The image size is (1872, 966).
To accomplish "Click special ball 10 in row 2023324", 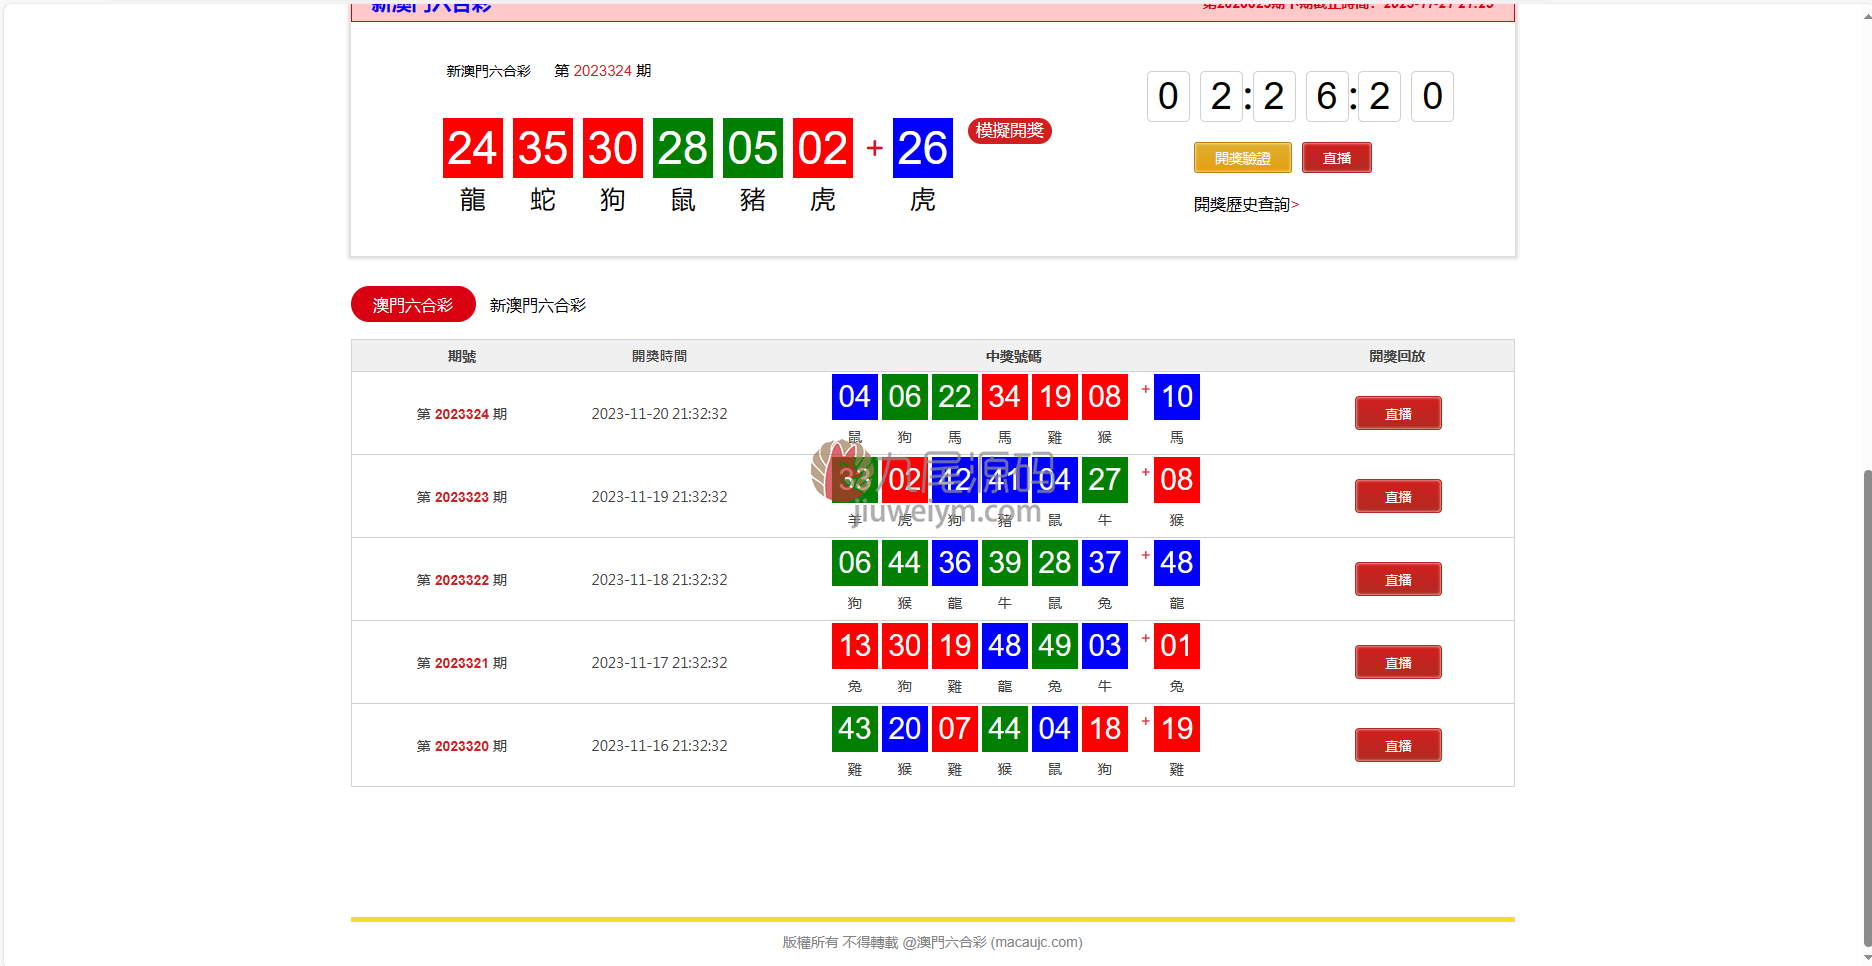I will click(1177, 397).
